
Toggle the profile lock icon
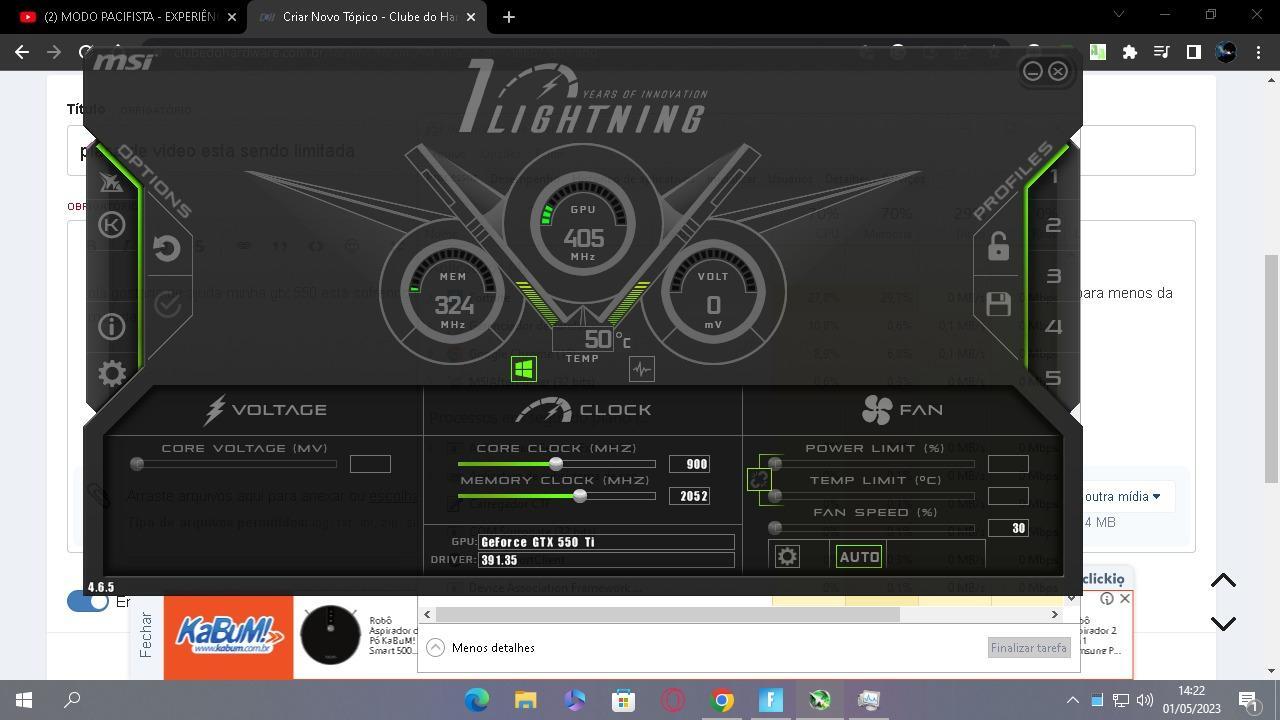click(998, 247)
